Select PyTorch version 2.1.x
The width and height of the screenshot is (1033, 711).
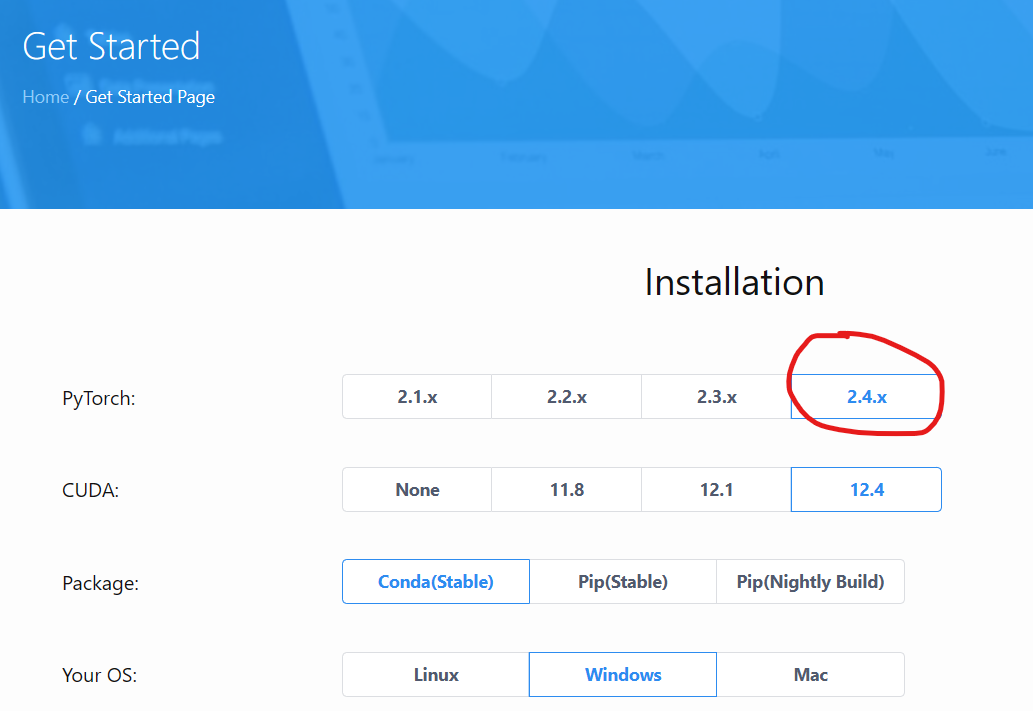click(x=417, y=397)
